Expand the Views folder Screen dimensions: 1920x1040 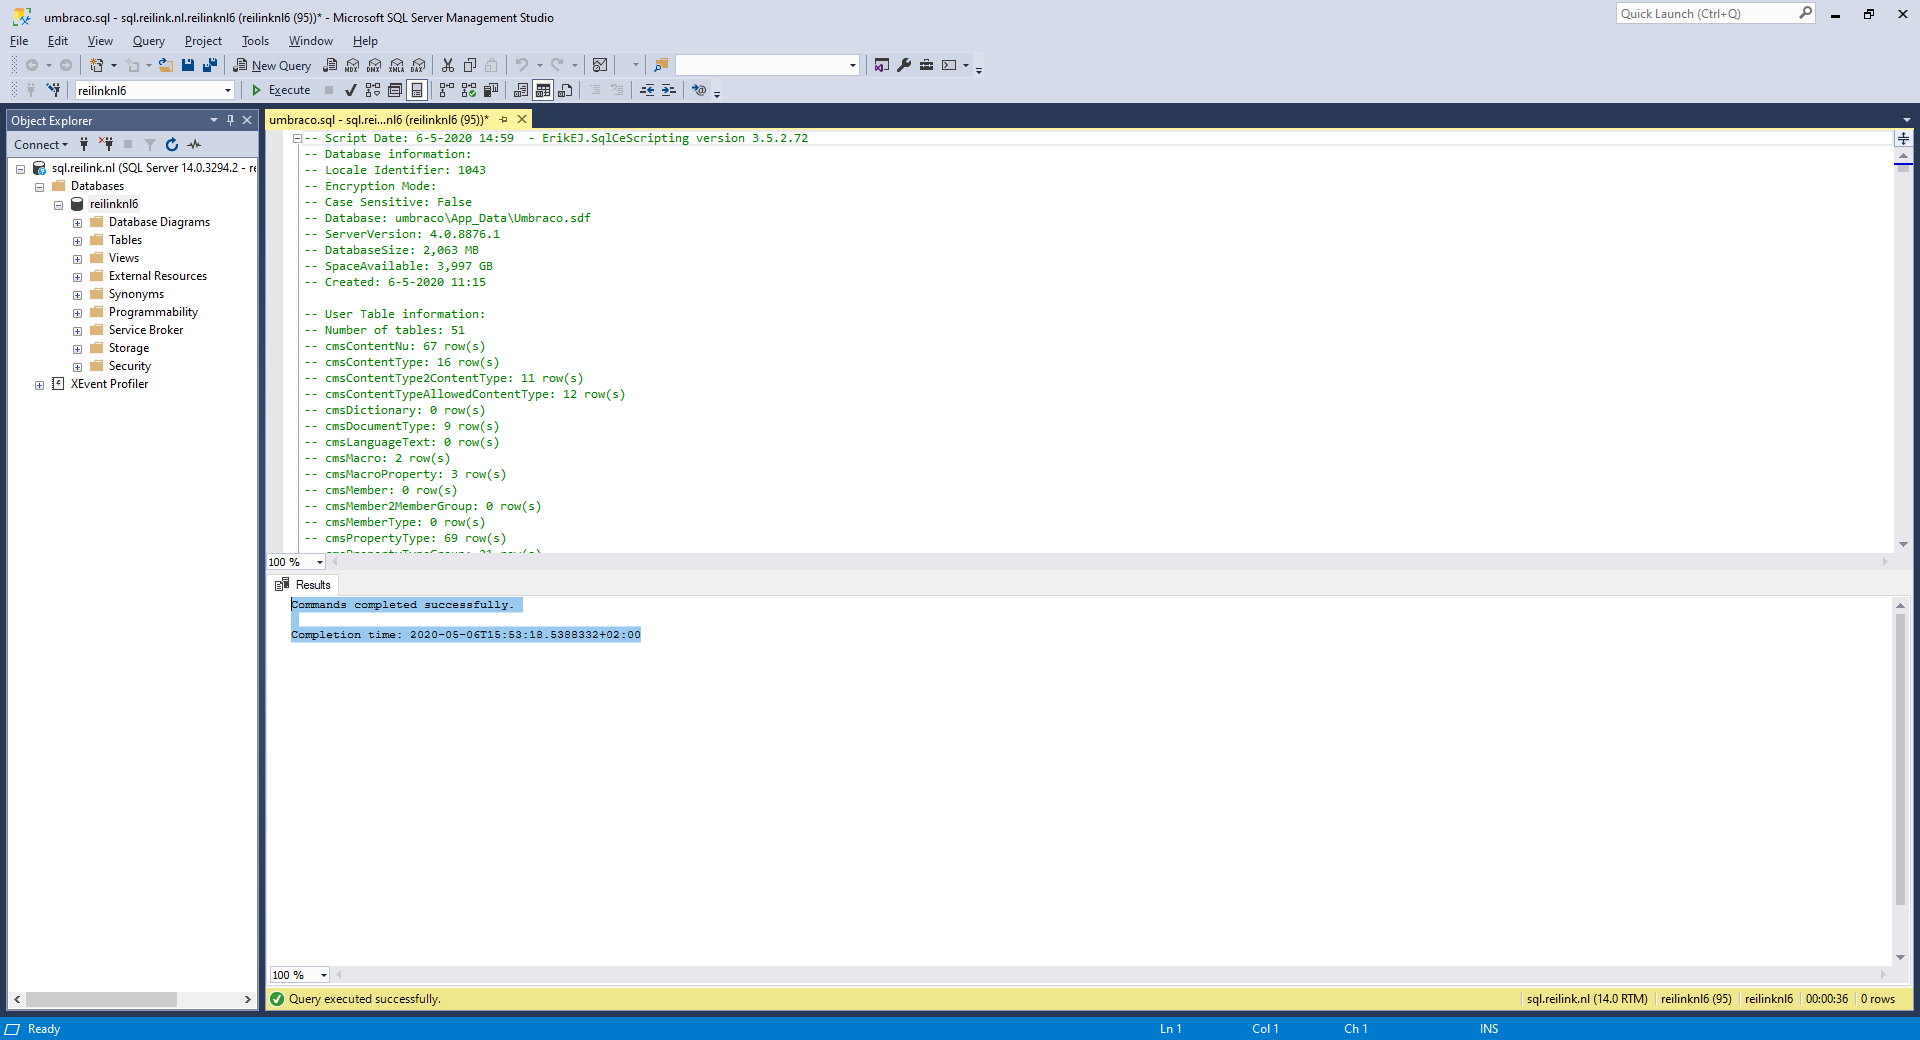click(x=77, y=259)
